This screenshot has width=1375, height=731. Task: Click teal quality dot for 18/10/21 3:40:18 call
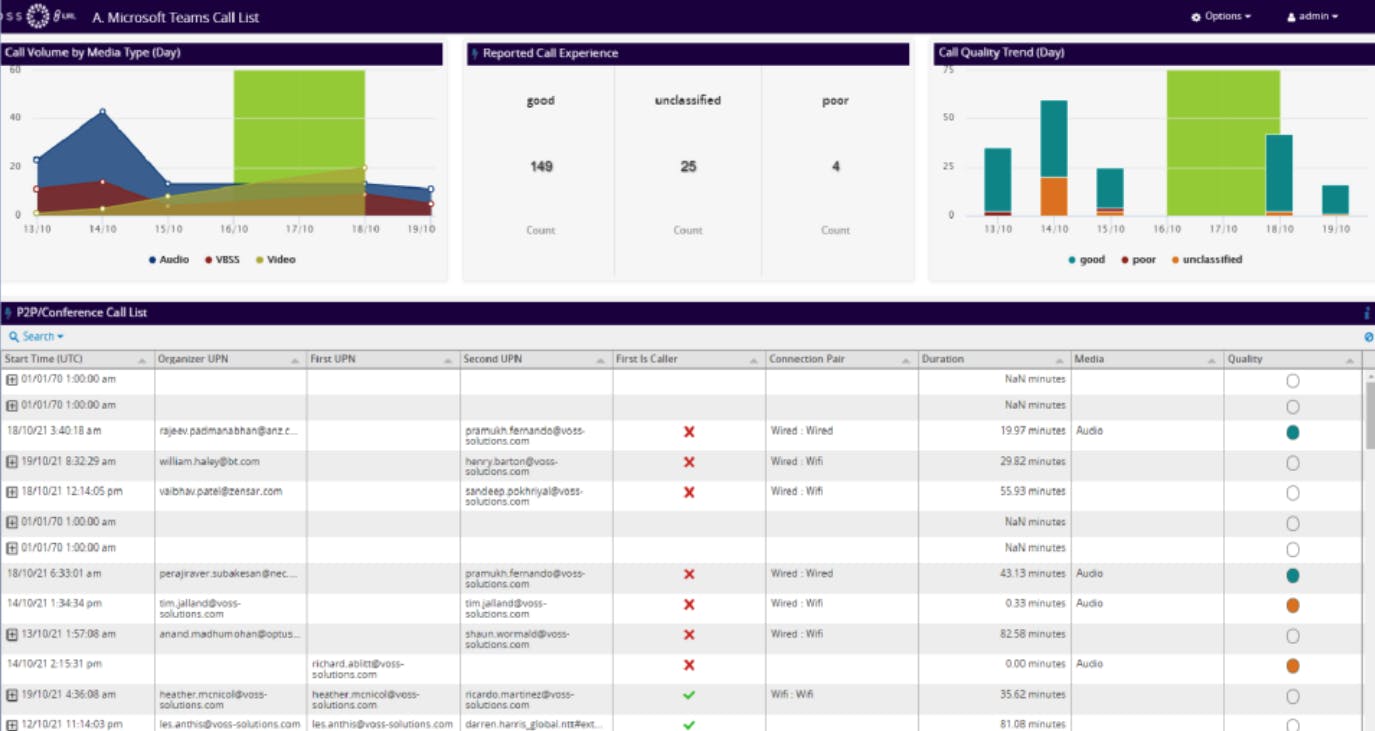coord(1292,432)
